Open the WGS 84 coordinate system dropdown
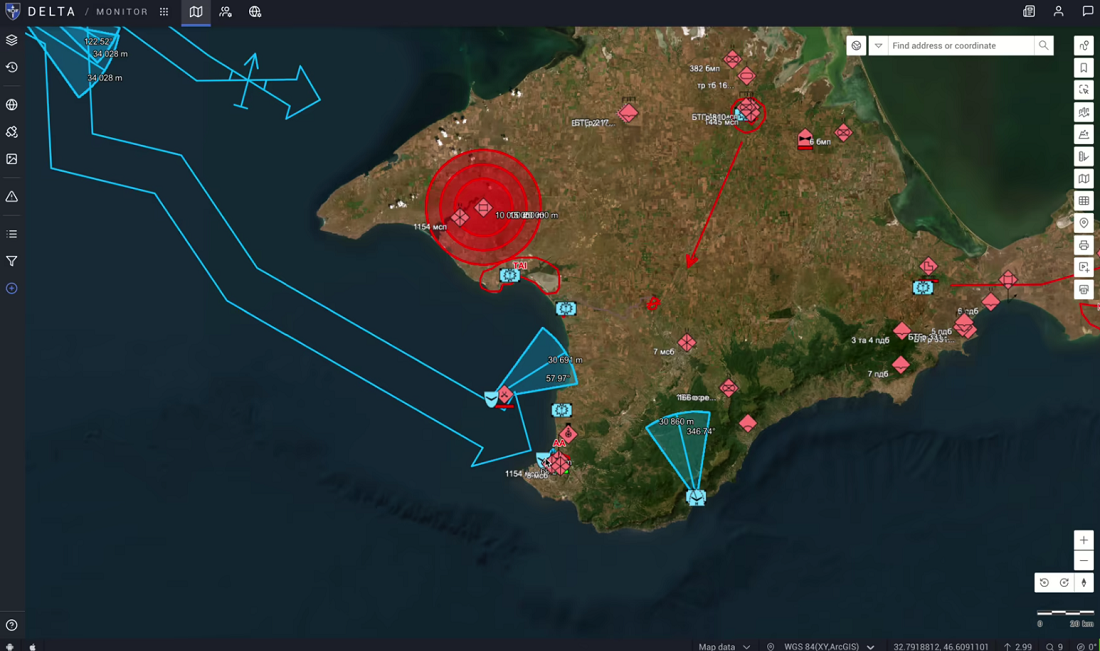 click(x=829, y=646)
